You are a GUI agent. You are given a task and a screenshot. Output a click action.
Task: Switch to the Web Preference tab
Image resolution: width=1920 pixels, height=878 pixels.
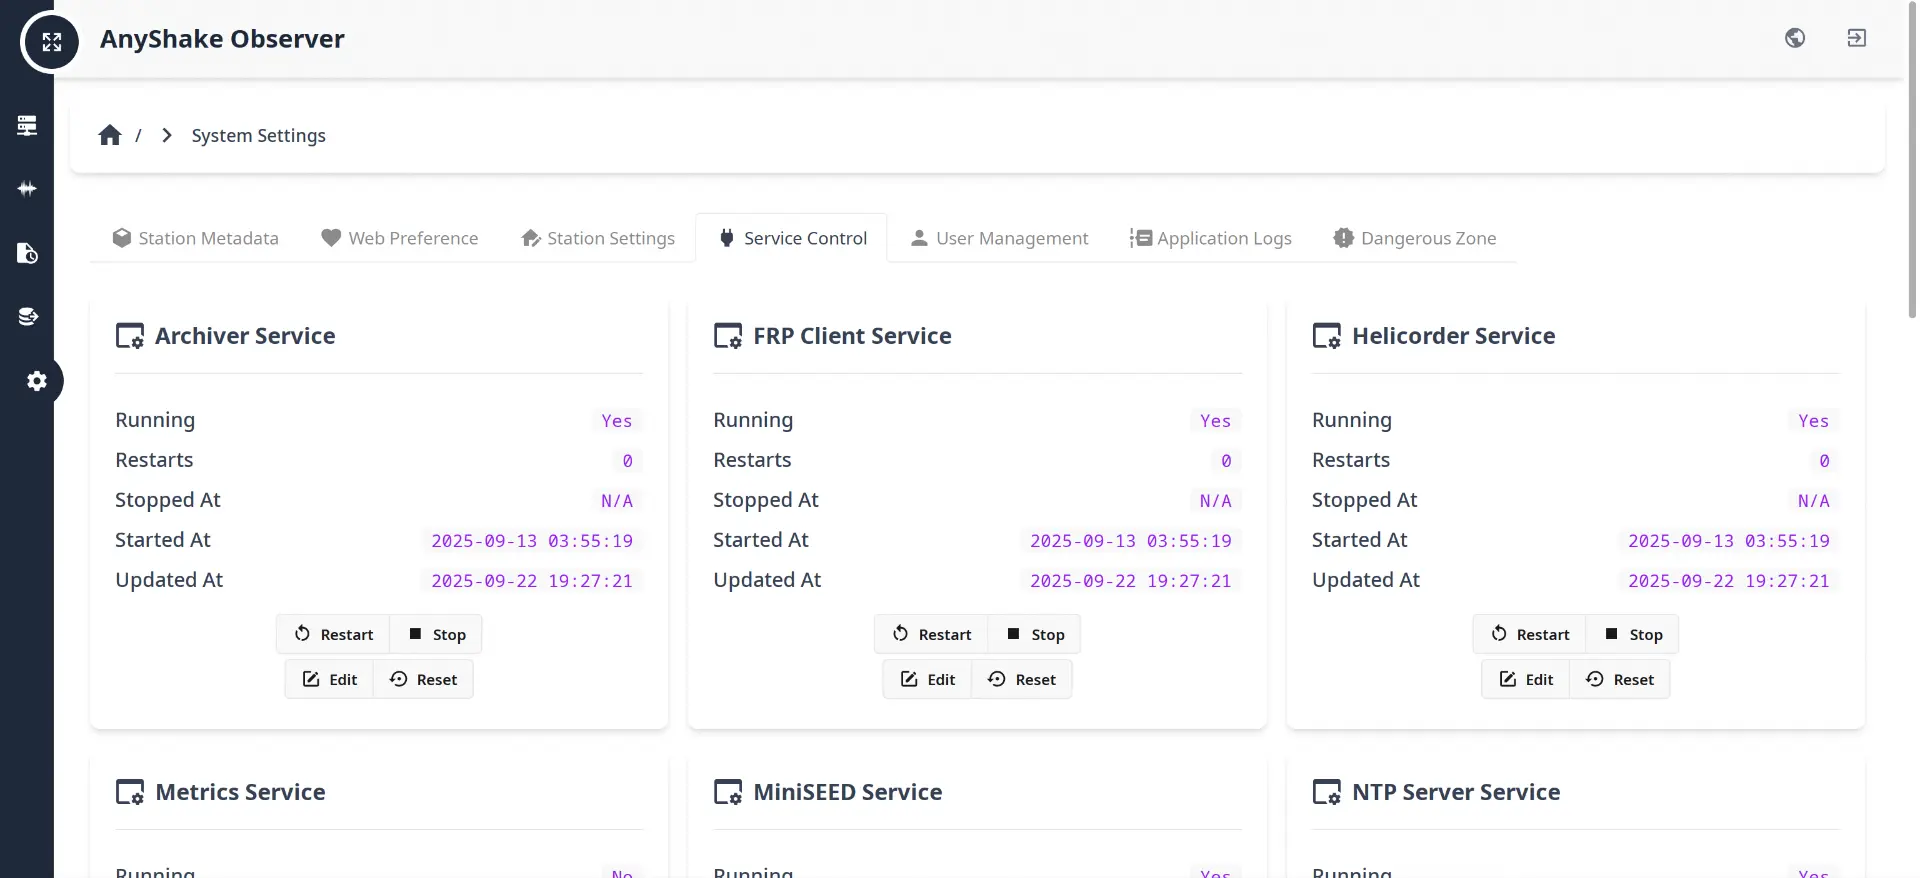pos(399,238)
